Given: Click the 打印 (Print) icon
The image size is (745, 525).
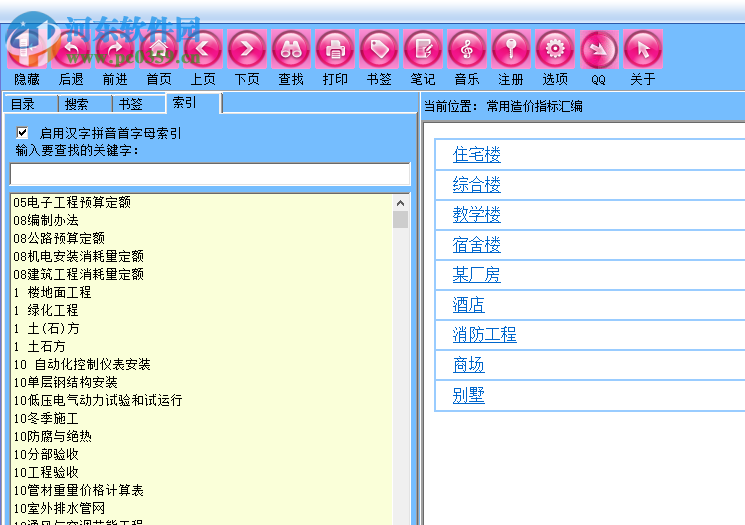Looking at the screenshot, I should pyautogui.click(x=335, y=48).
